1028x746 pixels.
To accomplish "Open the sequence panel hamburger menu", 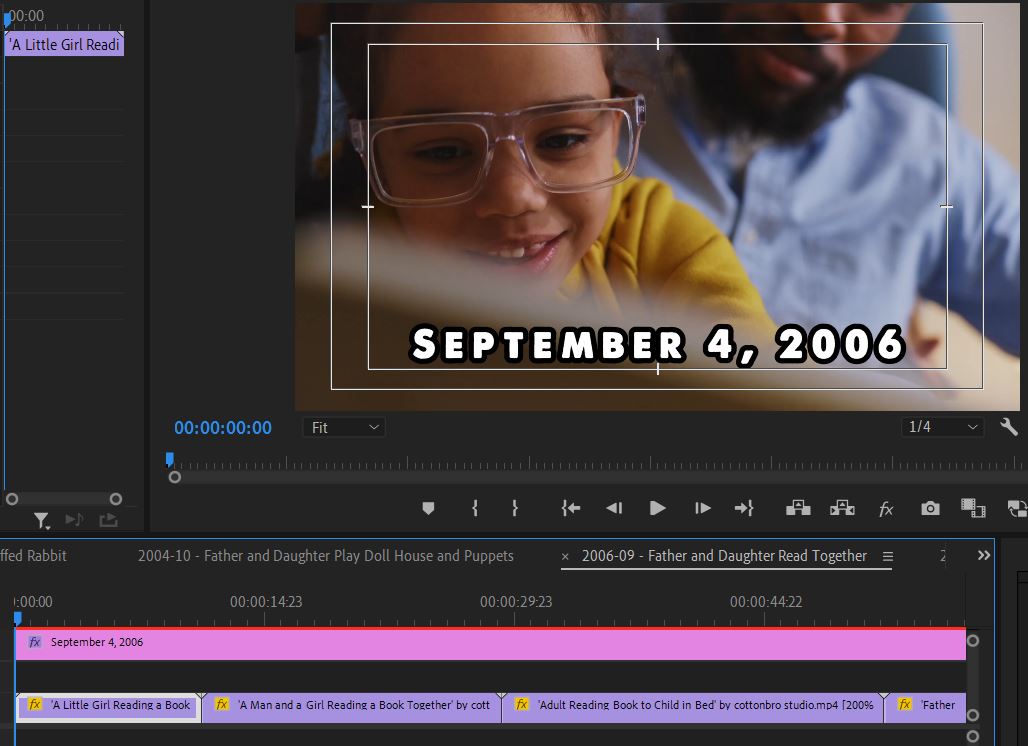I will click(888, 557).
